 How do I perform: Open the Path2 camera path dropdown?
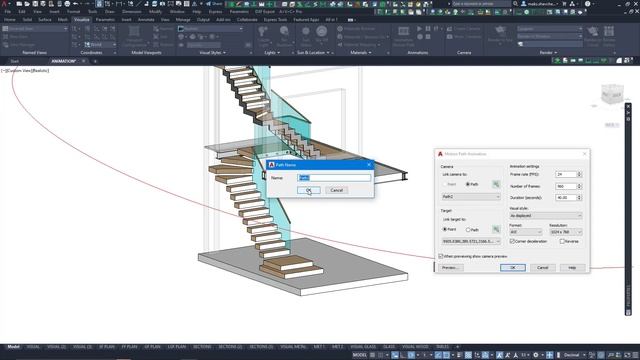point(471,197)
